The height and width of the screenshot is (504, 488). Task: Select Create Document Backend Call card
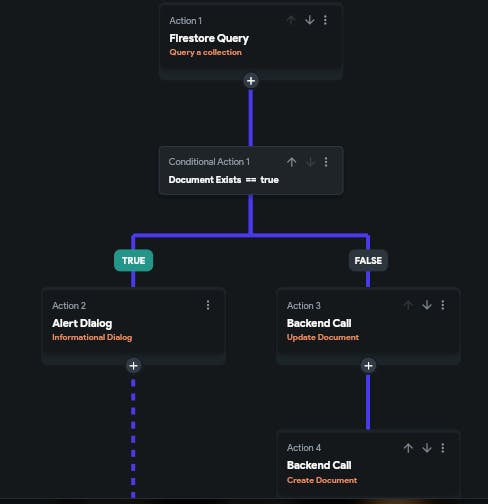pyautogui.click(x=368, y=465)
